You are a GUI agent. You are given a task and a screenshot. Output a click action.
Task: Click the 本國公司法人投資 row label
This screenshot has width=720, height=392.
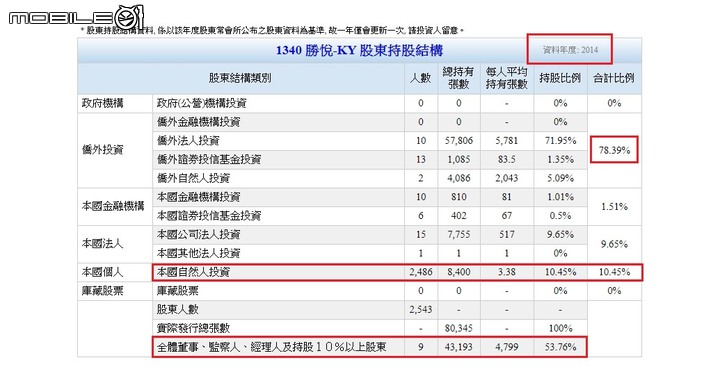click(x=198, y=235)
